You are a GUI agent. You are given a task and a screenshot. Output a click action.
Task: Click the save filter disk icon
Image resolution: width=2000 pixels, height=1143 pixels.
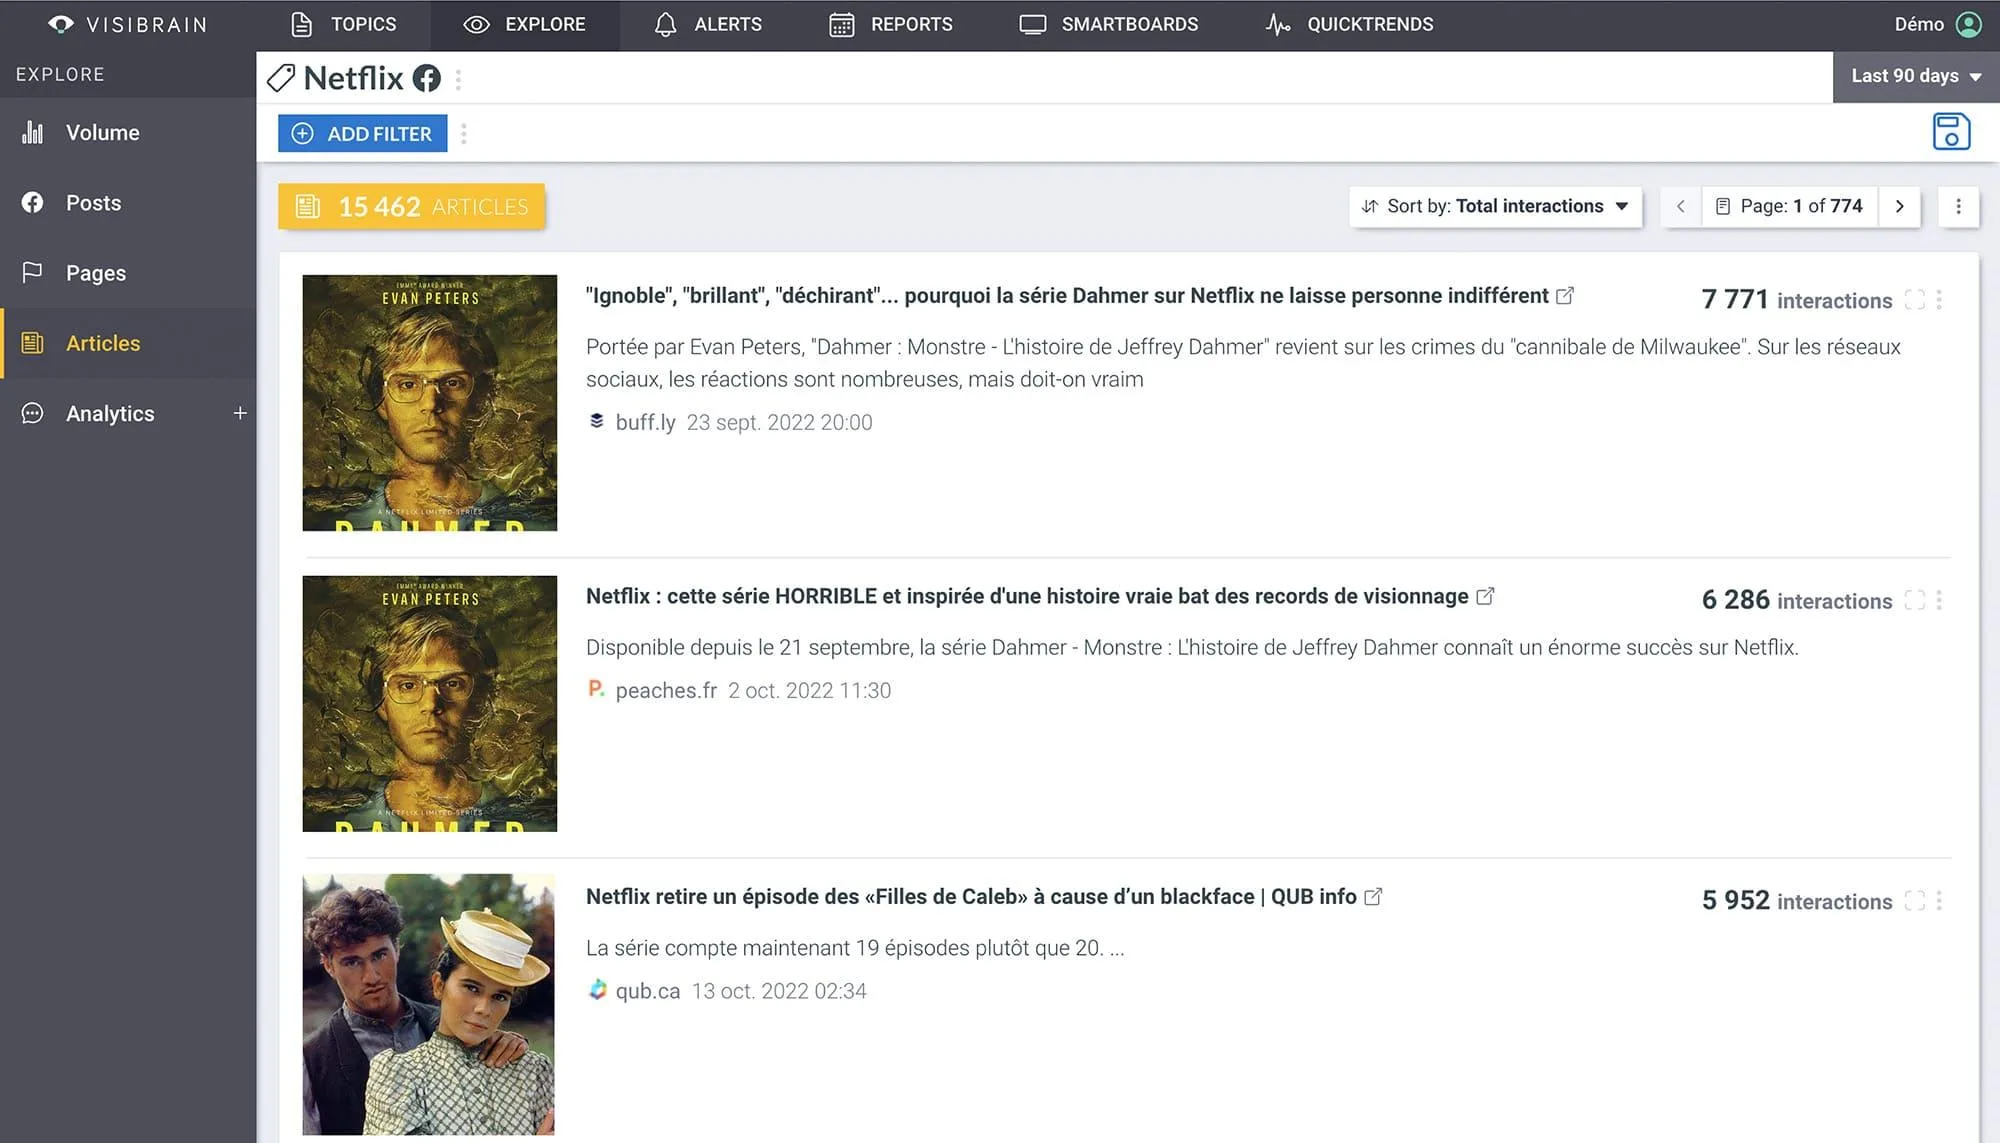tap(1951, 132)
